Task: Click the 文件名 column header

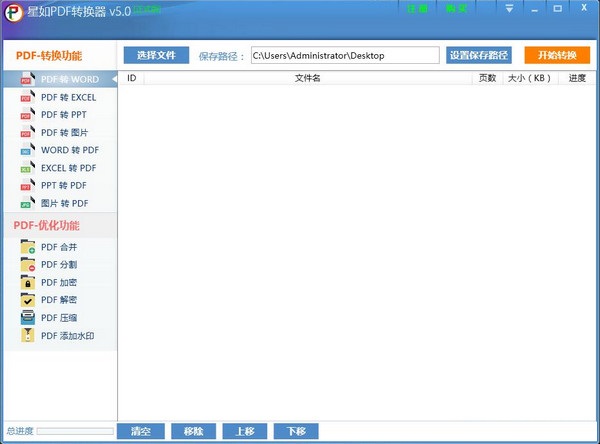Action: point(308,78)
